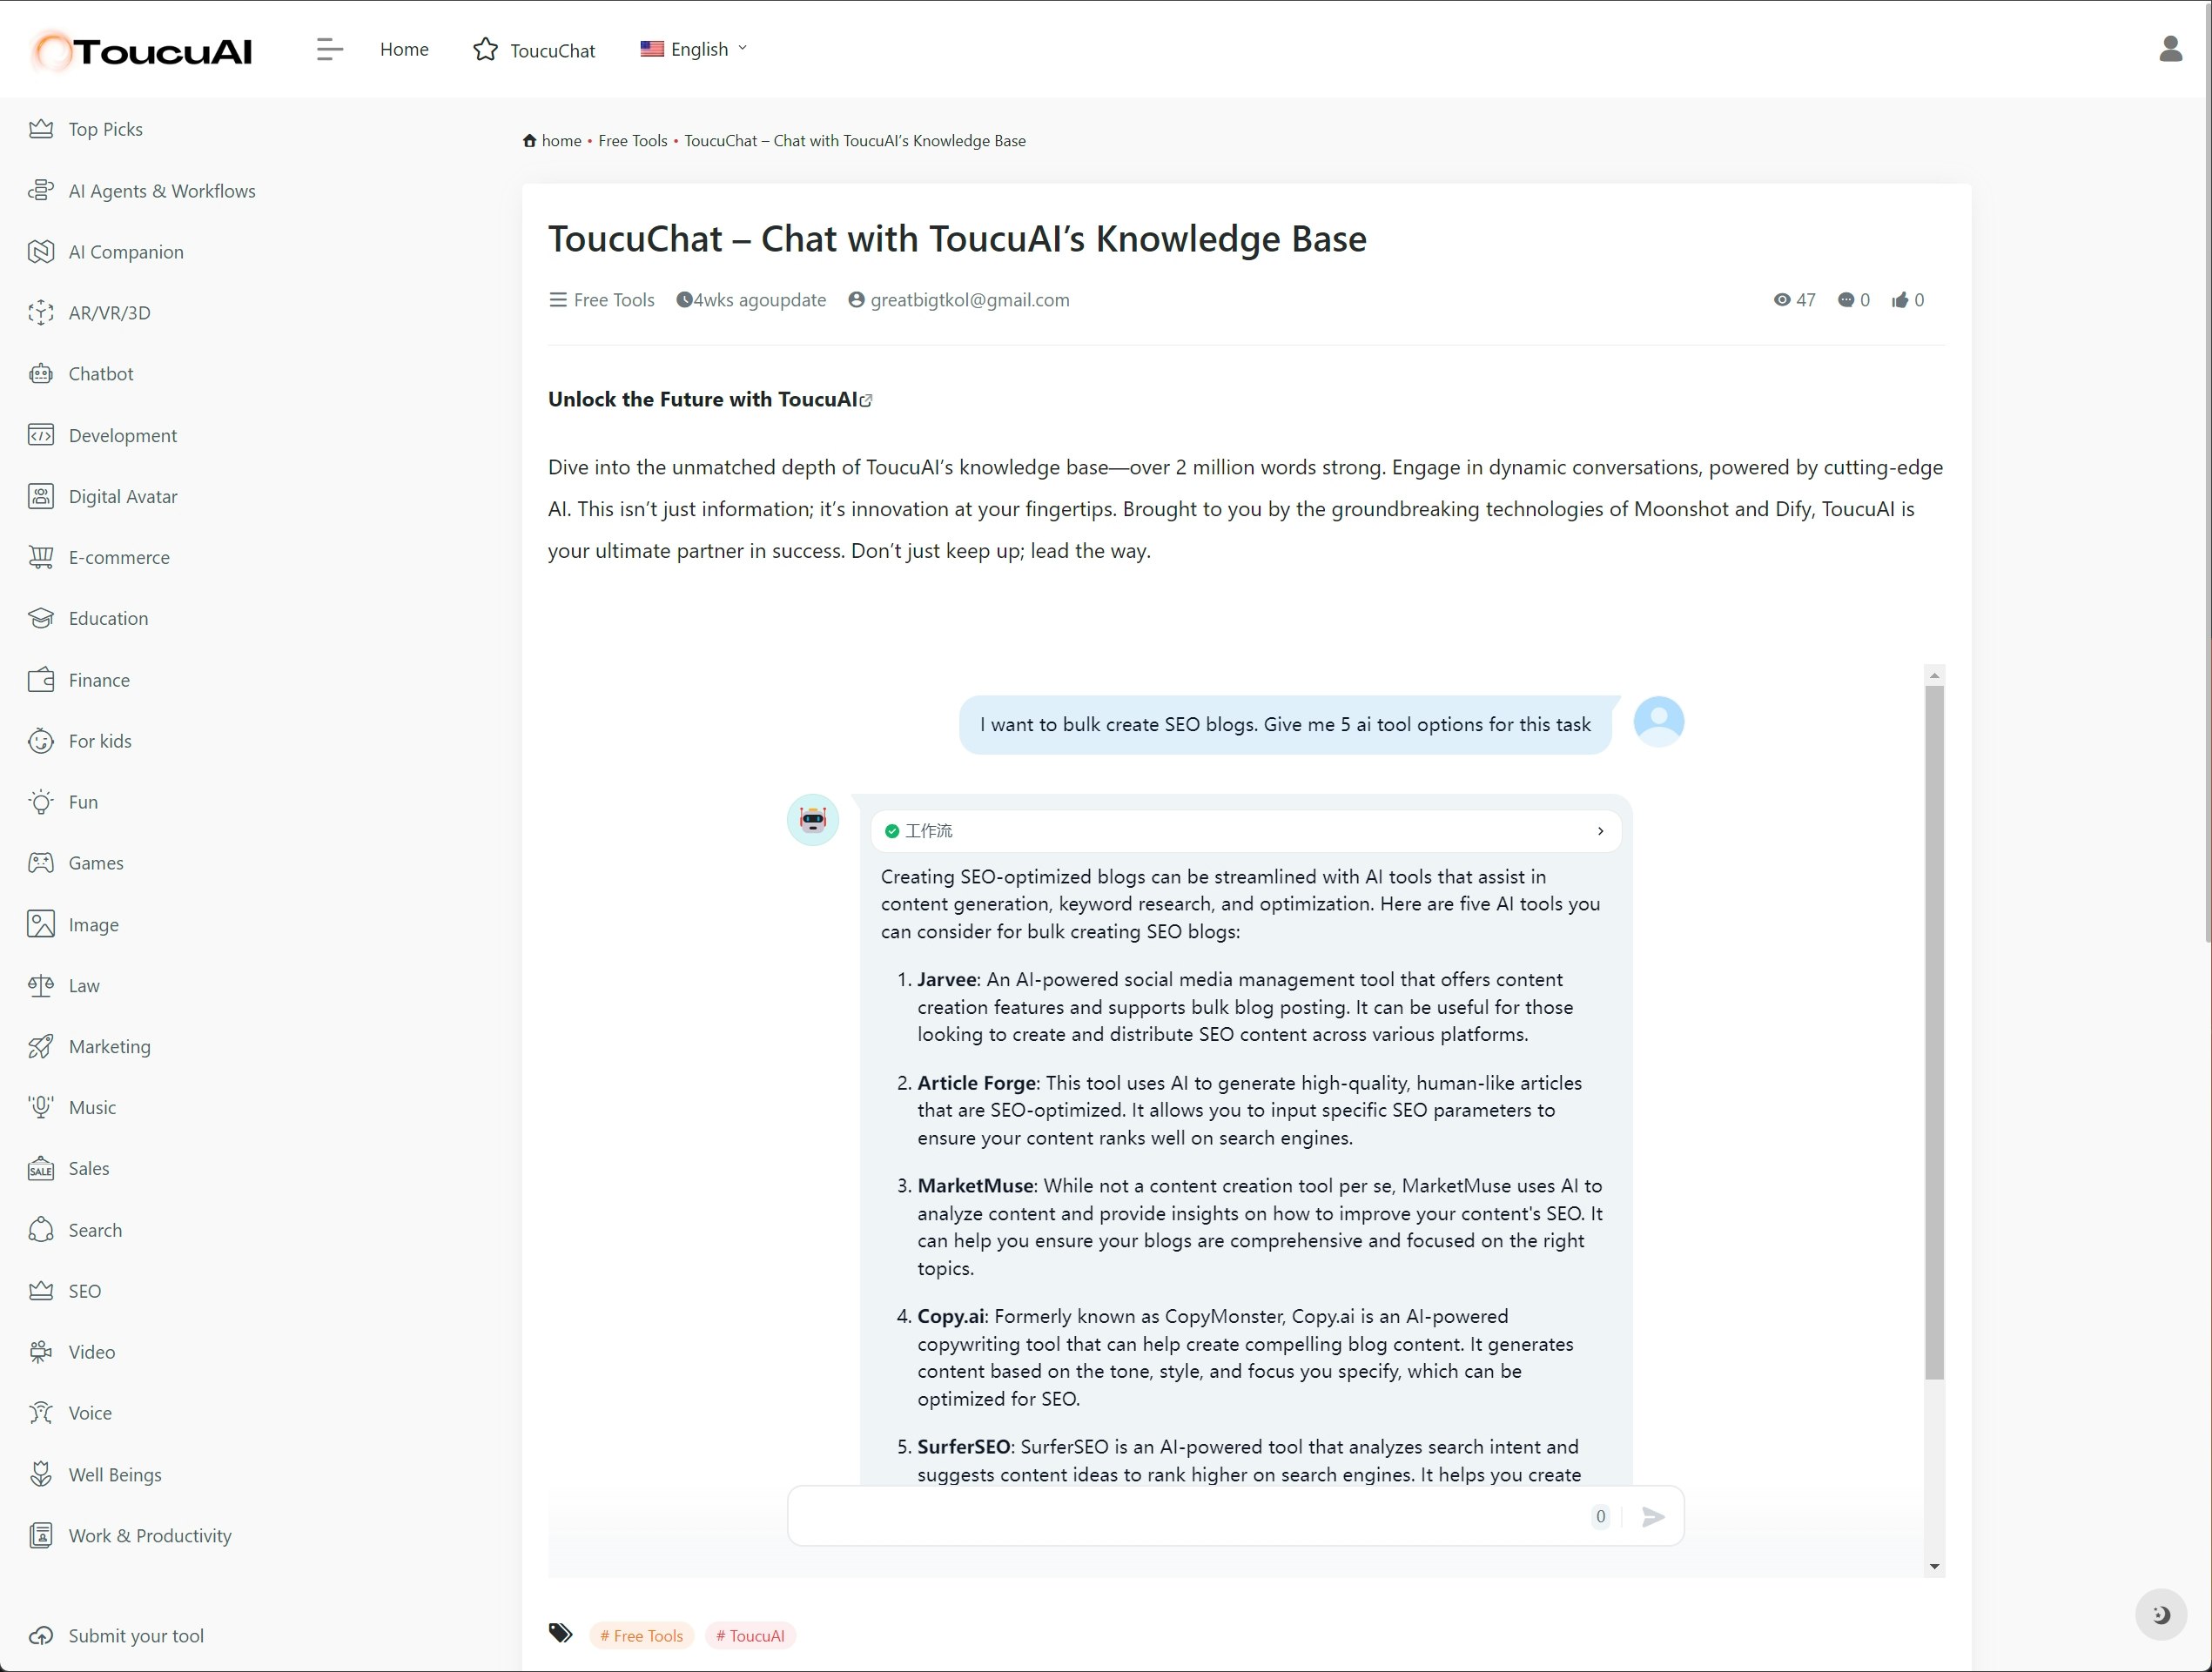Screen dimensions: 2212x1672
Task: Click the # ToucuAI tag
Action: [x=750, y=1636]
